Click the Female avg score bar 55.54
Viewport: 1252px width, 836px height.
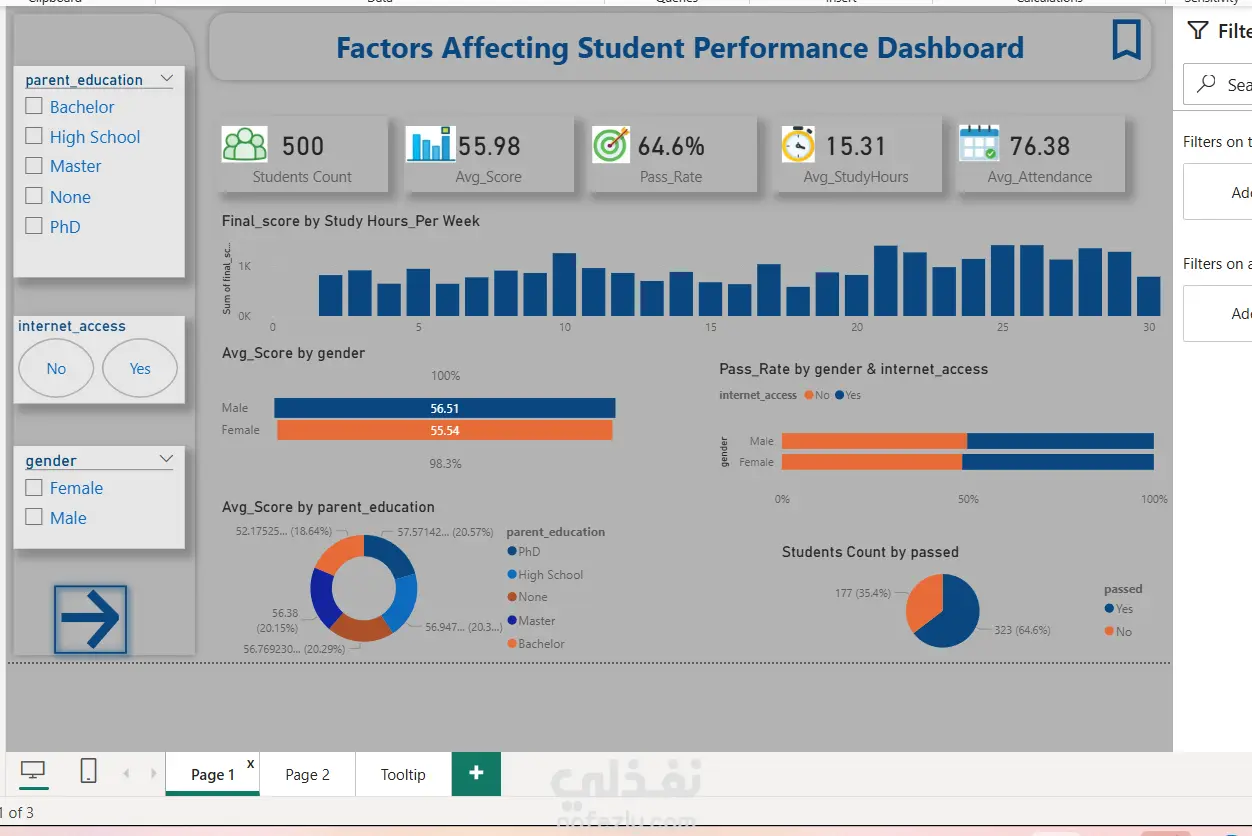click(x=444, y=430)
